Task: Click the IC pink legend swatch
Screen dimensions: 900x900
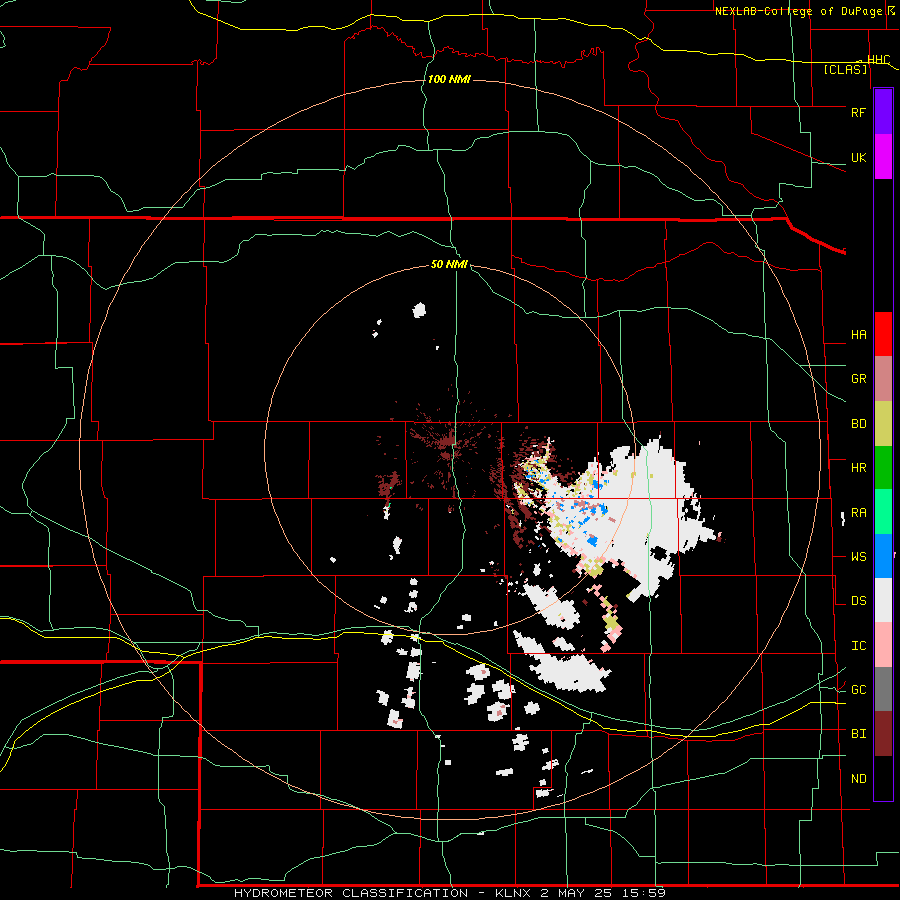Action: 883,645
